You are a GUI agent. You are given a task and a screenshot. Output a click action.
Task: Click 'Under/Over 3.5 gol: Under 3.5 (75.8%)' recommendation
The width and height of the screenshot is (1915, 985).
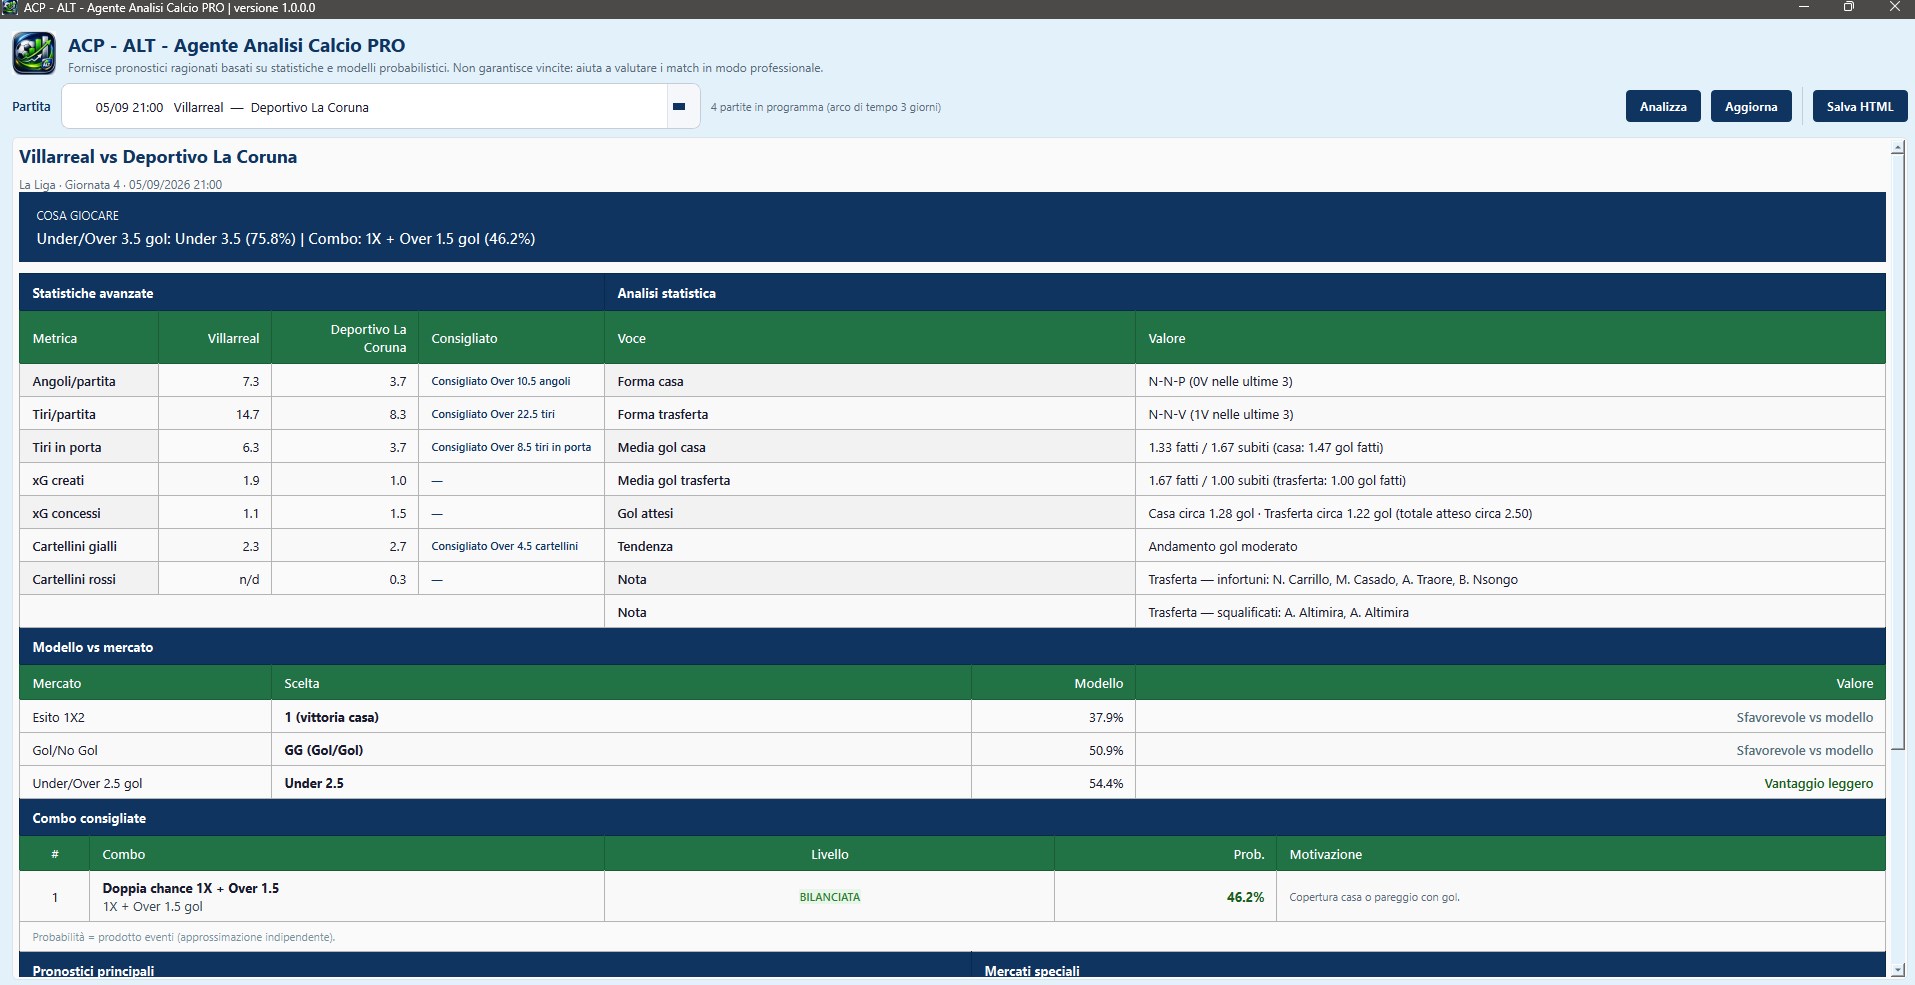tap(166, 239)
